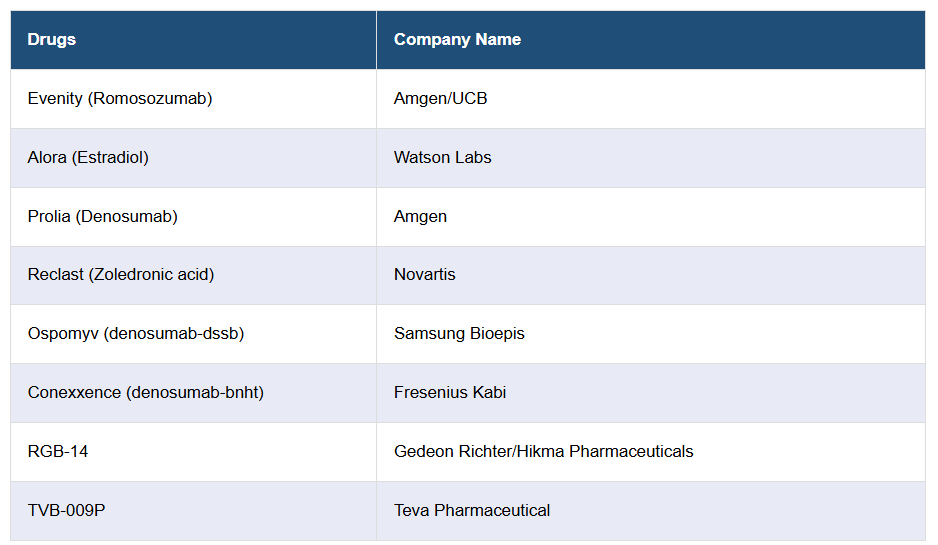Select the Evenity (Romosozumab) cell
Screen dimensions: 938x545
point(120,99)
